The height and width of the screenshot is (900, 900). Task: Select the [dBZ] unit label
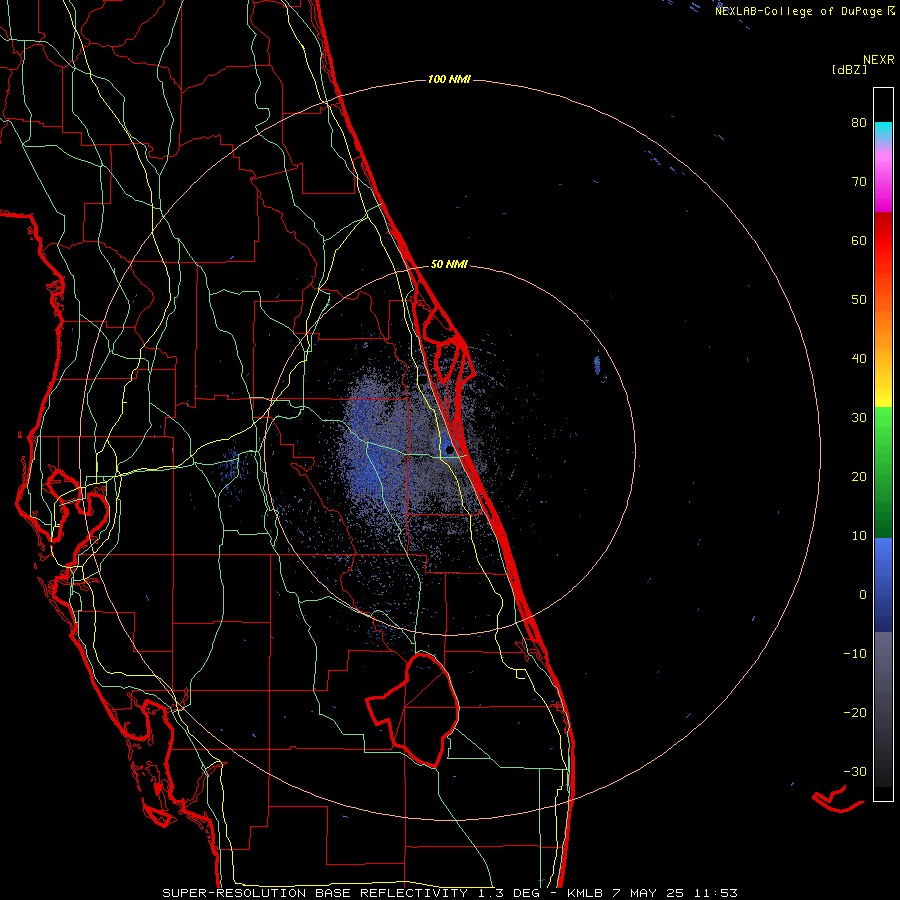coord(849,70)
